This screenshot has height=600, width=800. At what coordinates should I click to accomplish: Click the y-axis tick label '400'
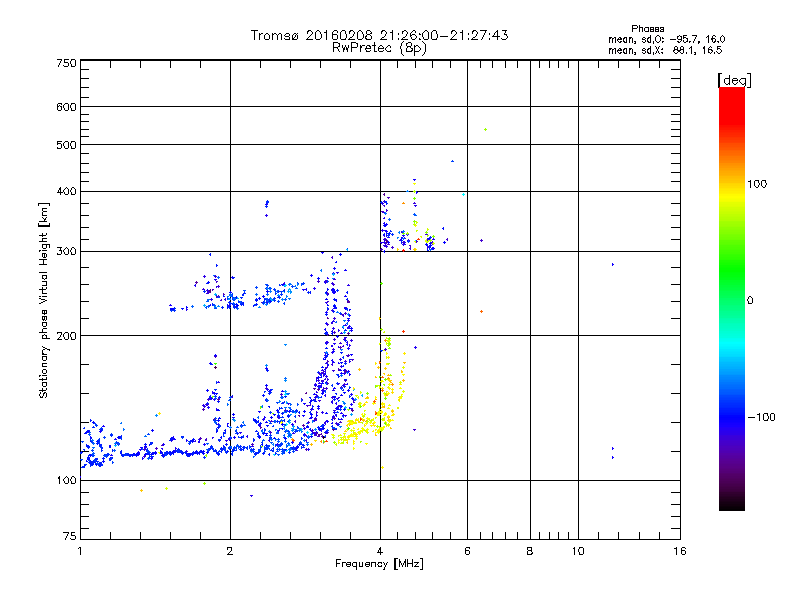coord(66,192)
